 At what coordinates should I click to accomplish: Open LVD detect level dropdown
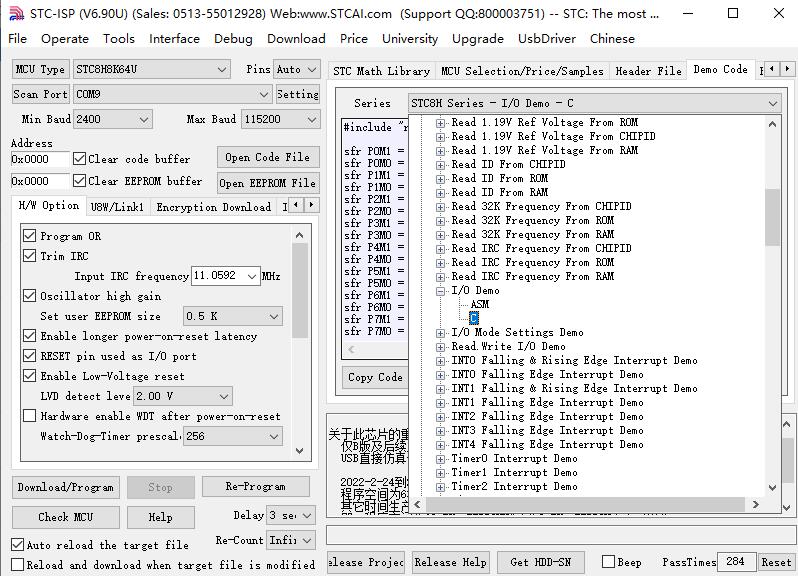(183, 396)
